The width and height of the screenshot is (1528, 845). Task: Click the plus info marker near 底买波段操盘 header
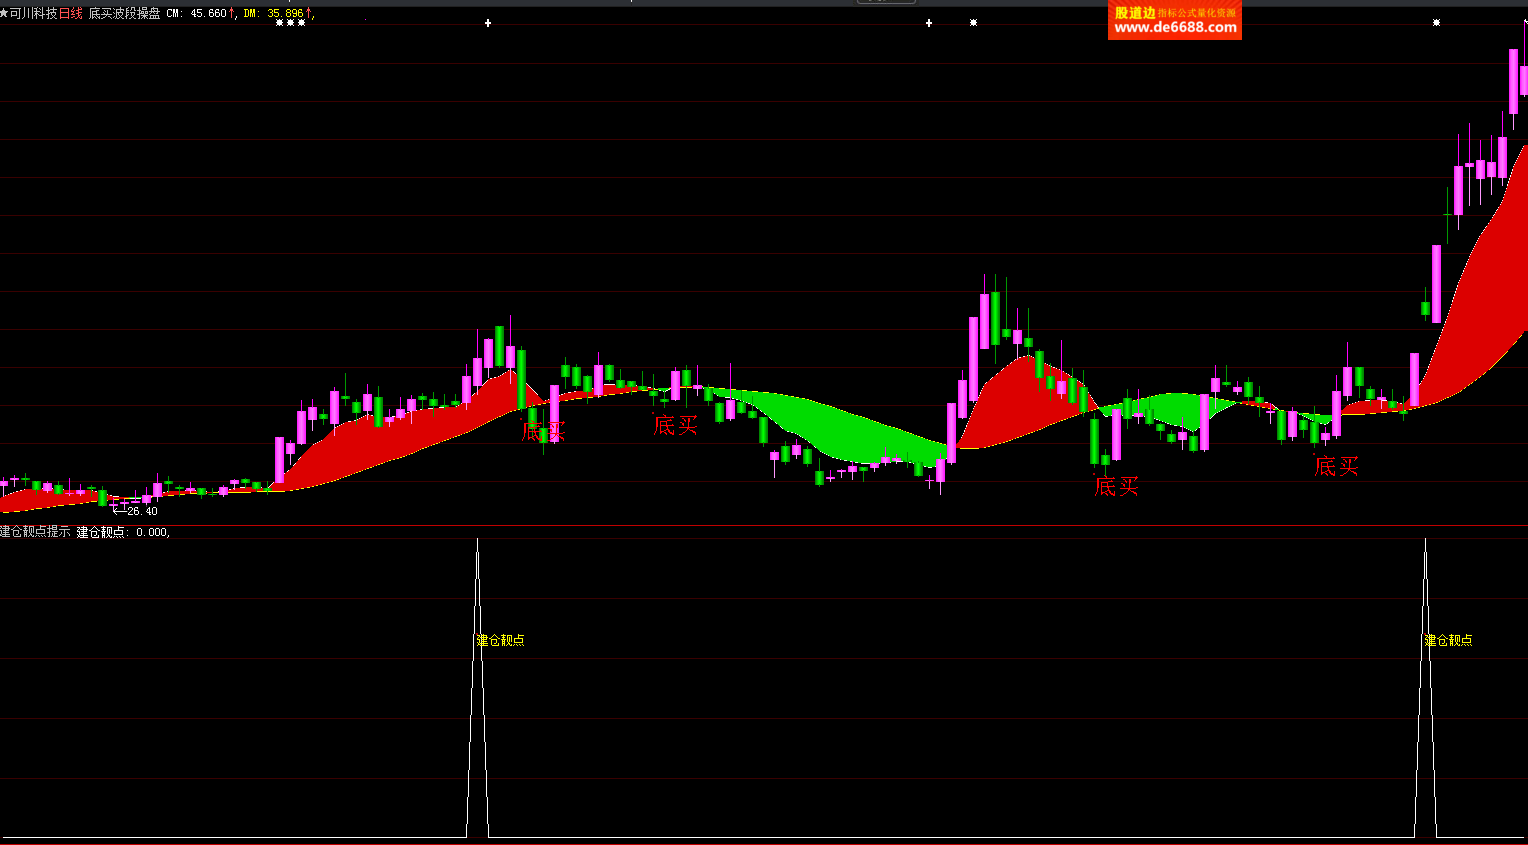coord(488,23)
